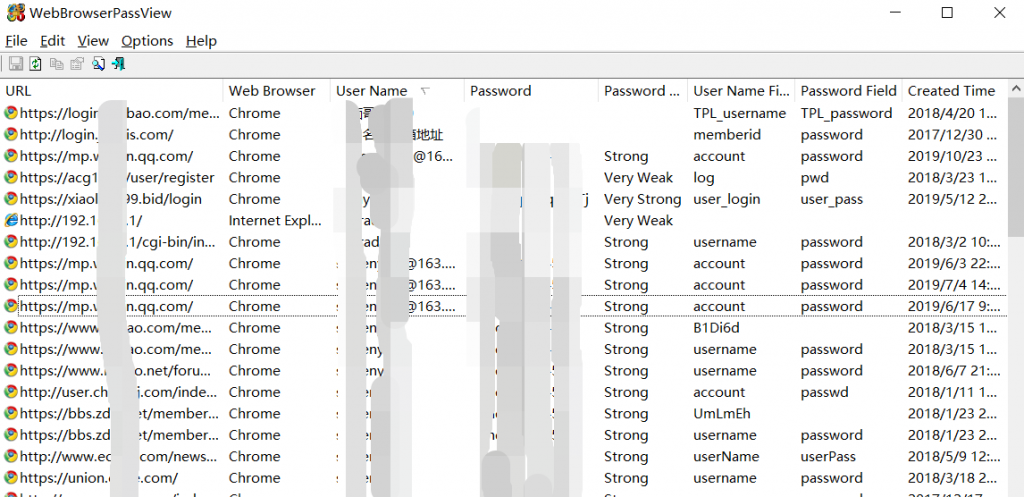This screenshot has width=1024, height=497.
Task: Click the Chrome icon of the memberid row
Action: (10, 135)
